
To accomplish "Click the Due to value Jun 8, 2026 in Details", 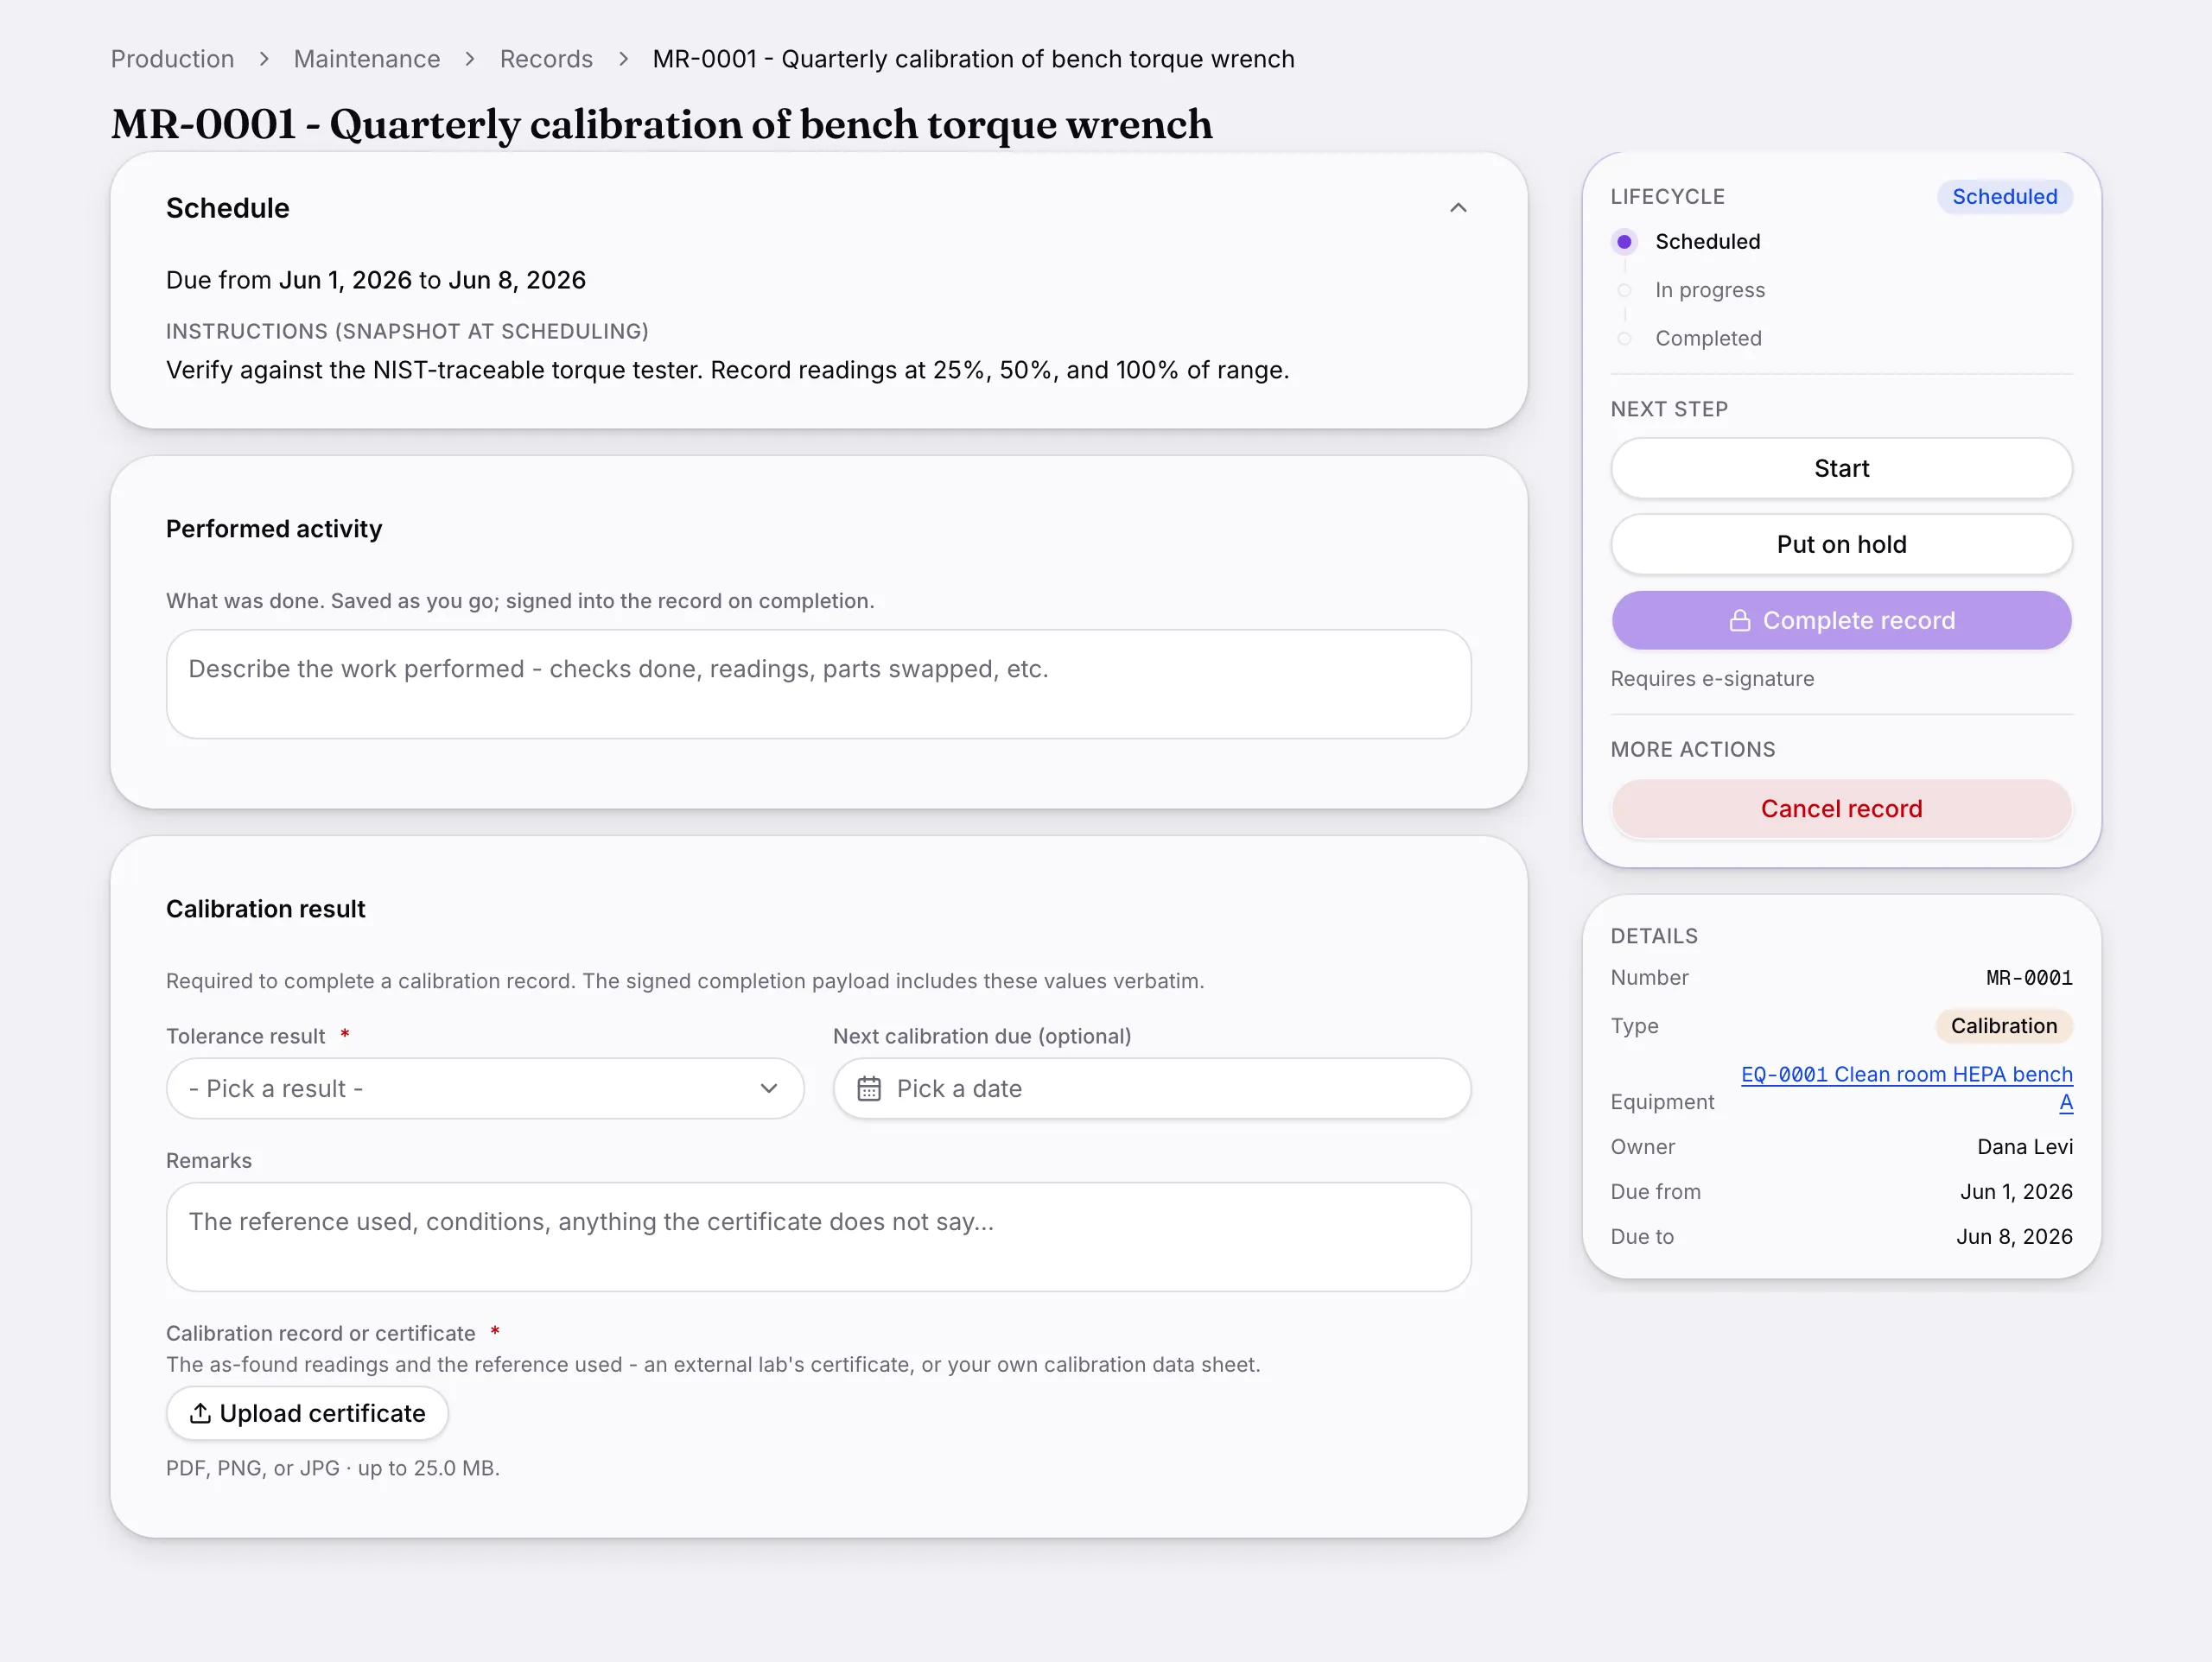I will 2014,1237.
